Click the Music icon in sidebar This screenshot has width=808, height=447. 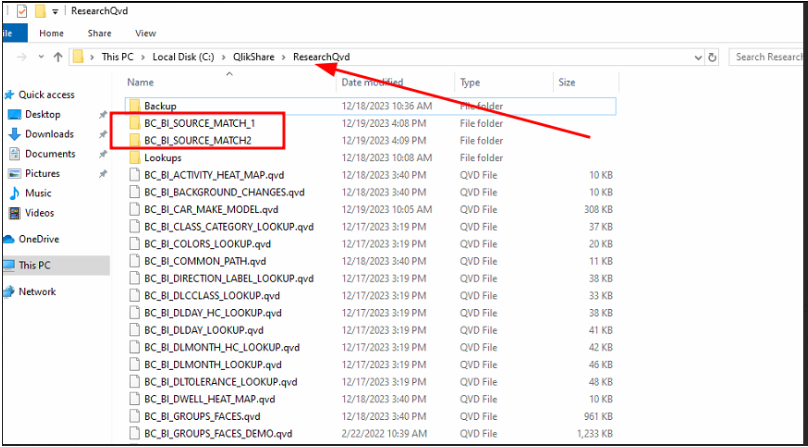pos(15,193)
